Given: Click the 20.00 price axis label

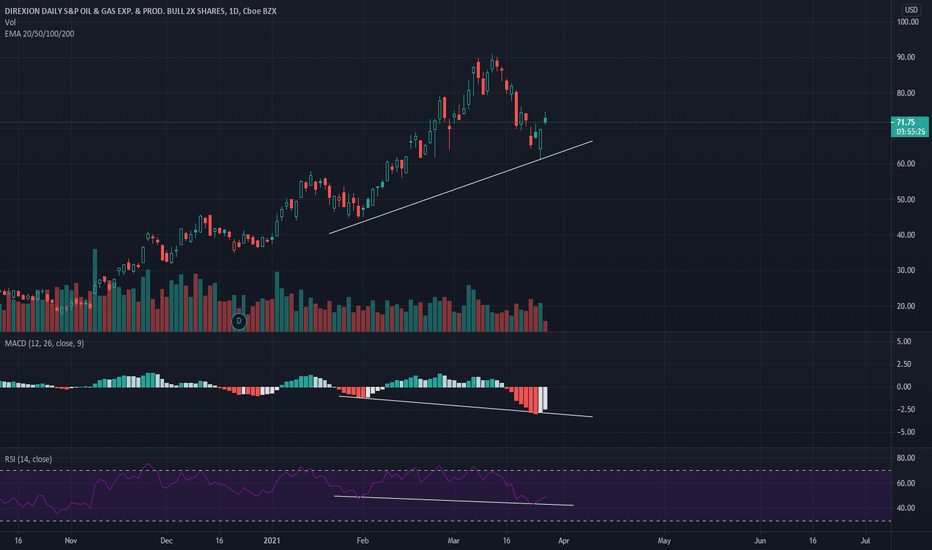Looking at the screenshot, I should 906,306.
